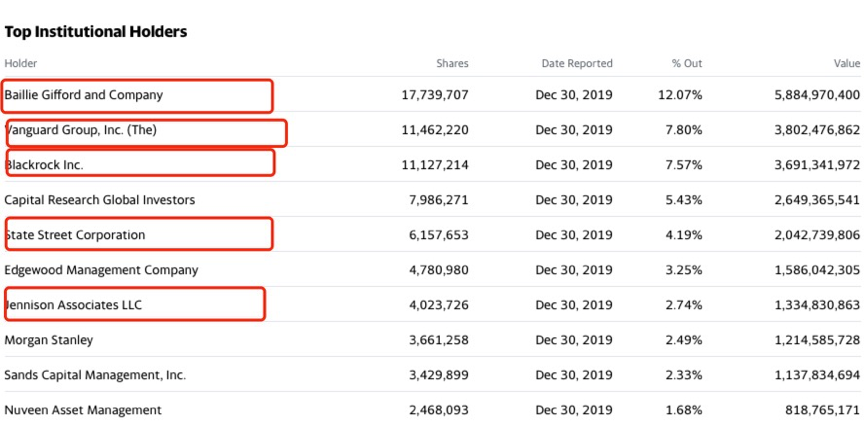The width and height of the screenshot is (864, 424).
Task: Select the Value column header
Action: point(847,64)
